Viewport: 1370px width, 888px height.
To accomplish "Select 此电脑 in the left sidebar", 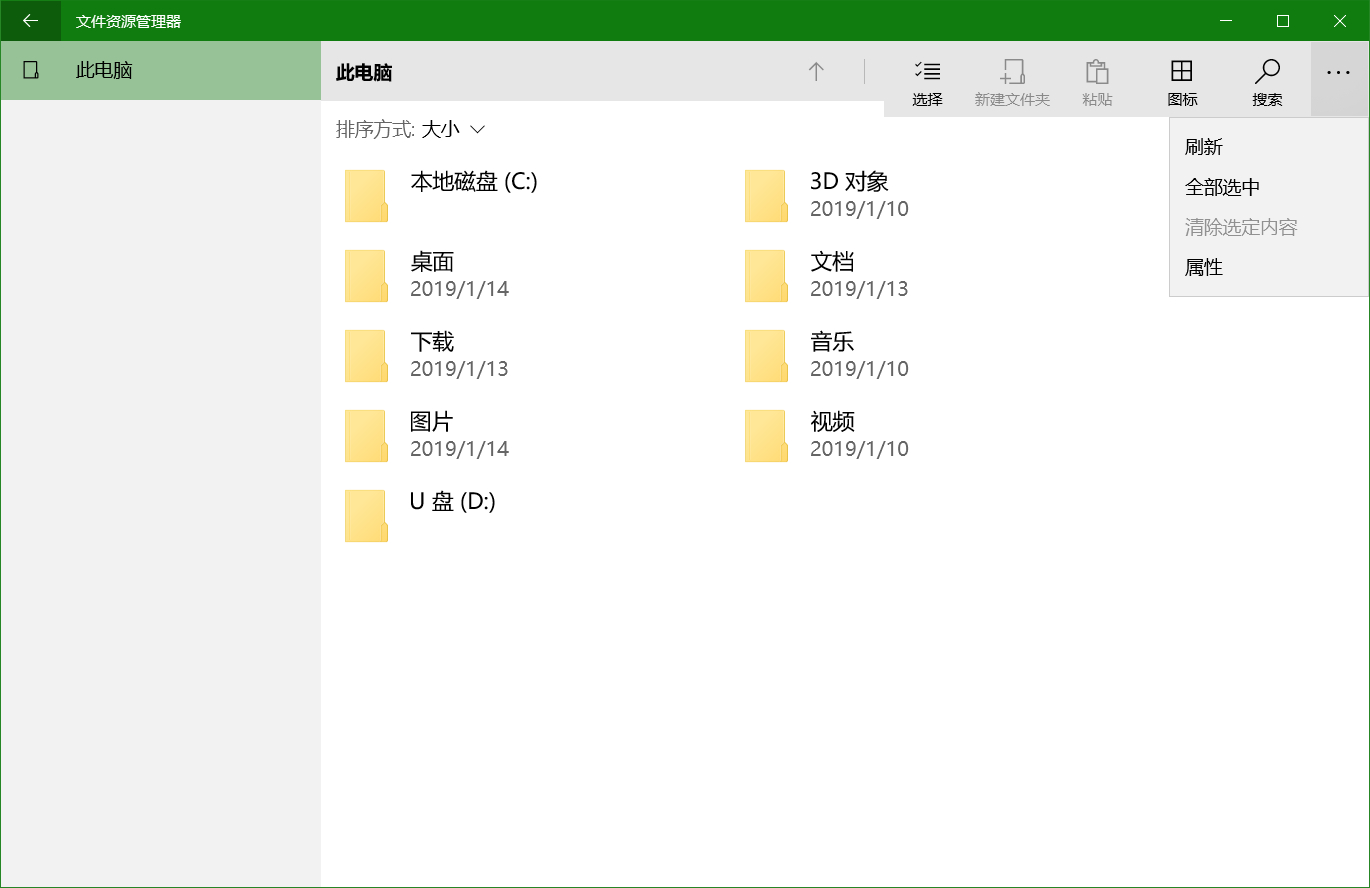I will click(x=104, y=70).
